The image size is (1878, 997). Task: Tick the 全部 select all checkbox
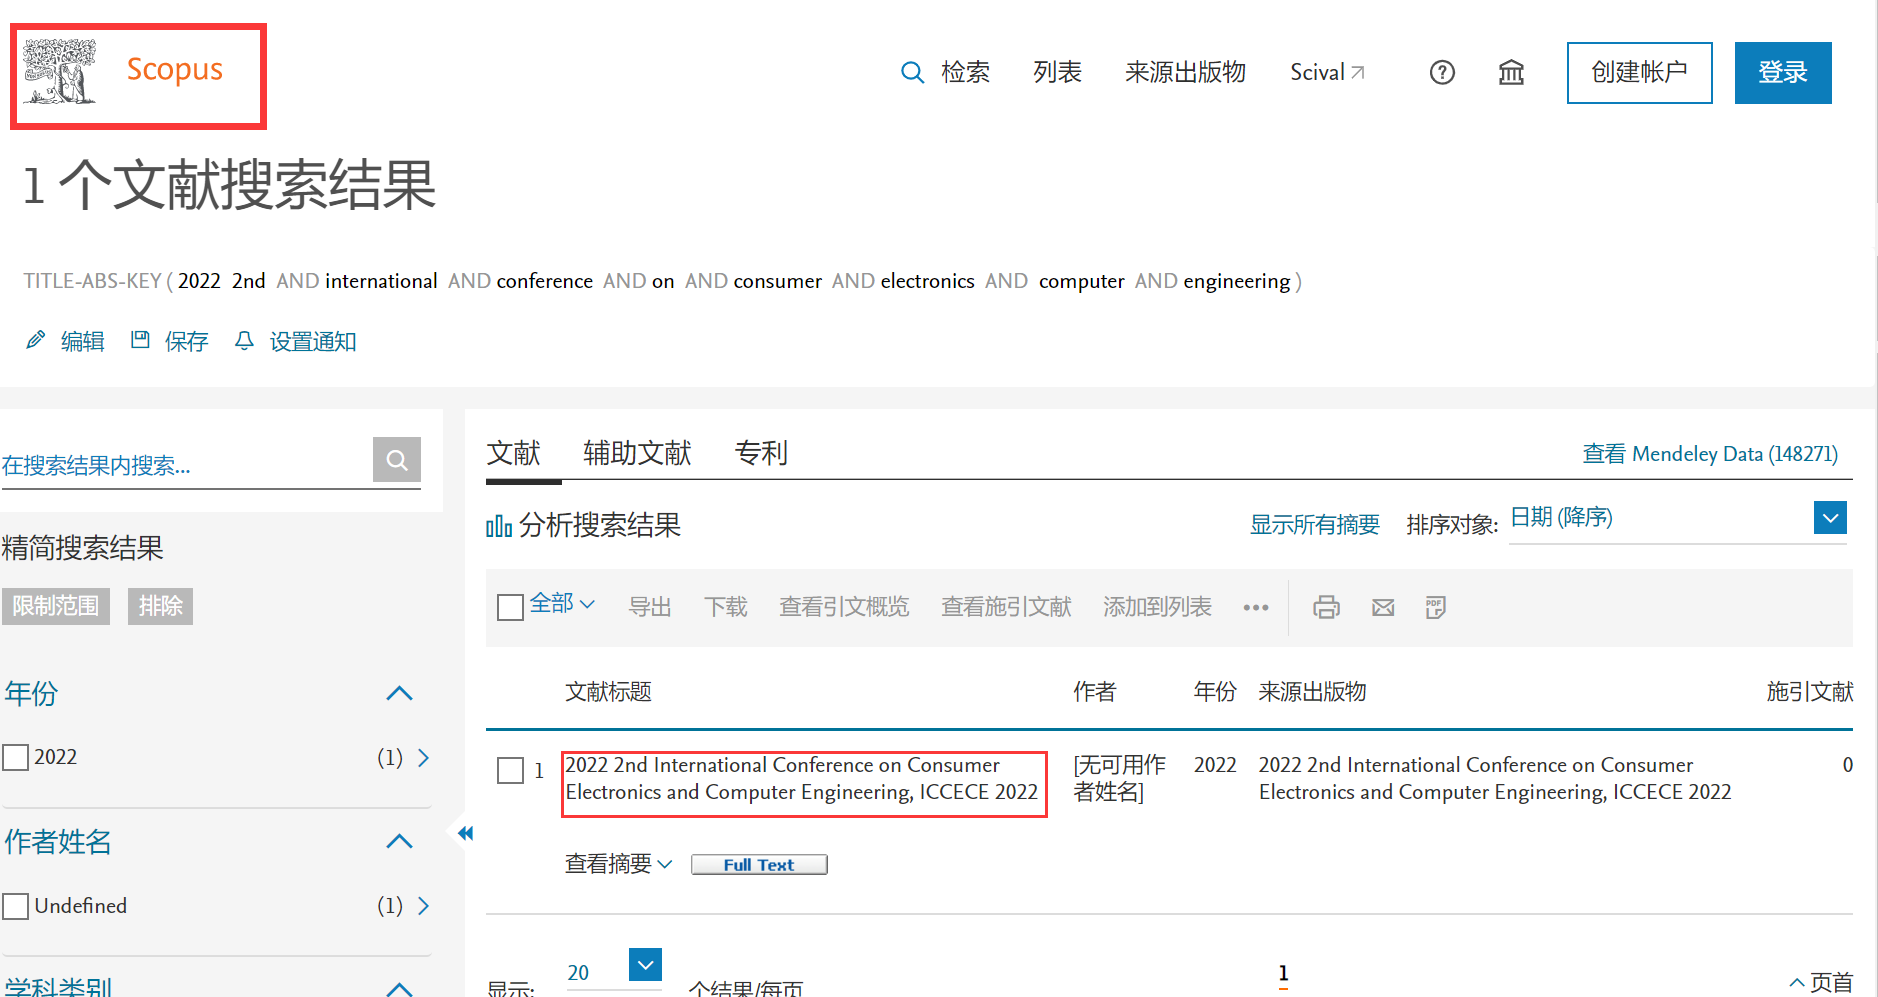tap(510, 607)
